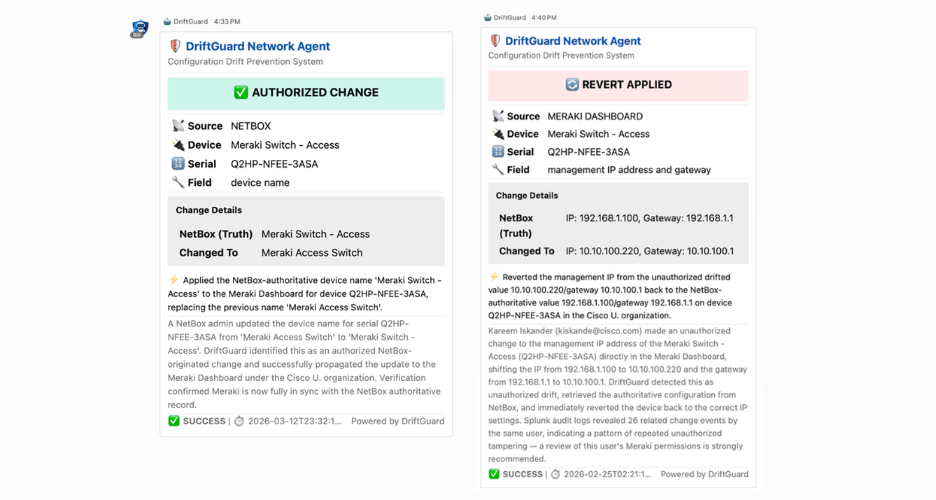Click the SUCCESS checkmark in Revert Applied card
The height and width of the screenshot is (500, 936).
tap(494, 474)
